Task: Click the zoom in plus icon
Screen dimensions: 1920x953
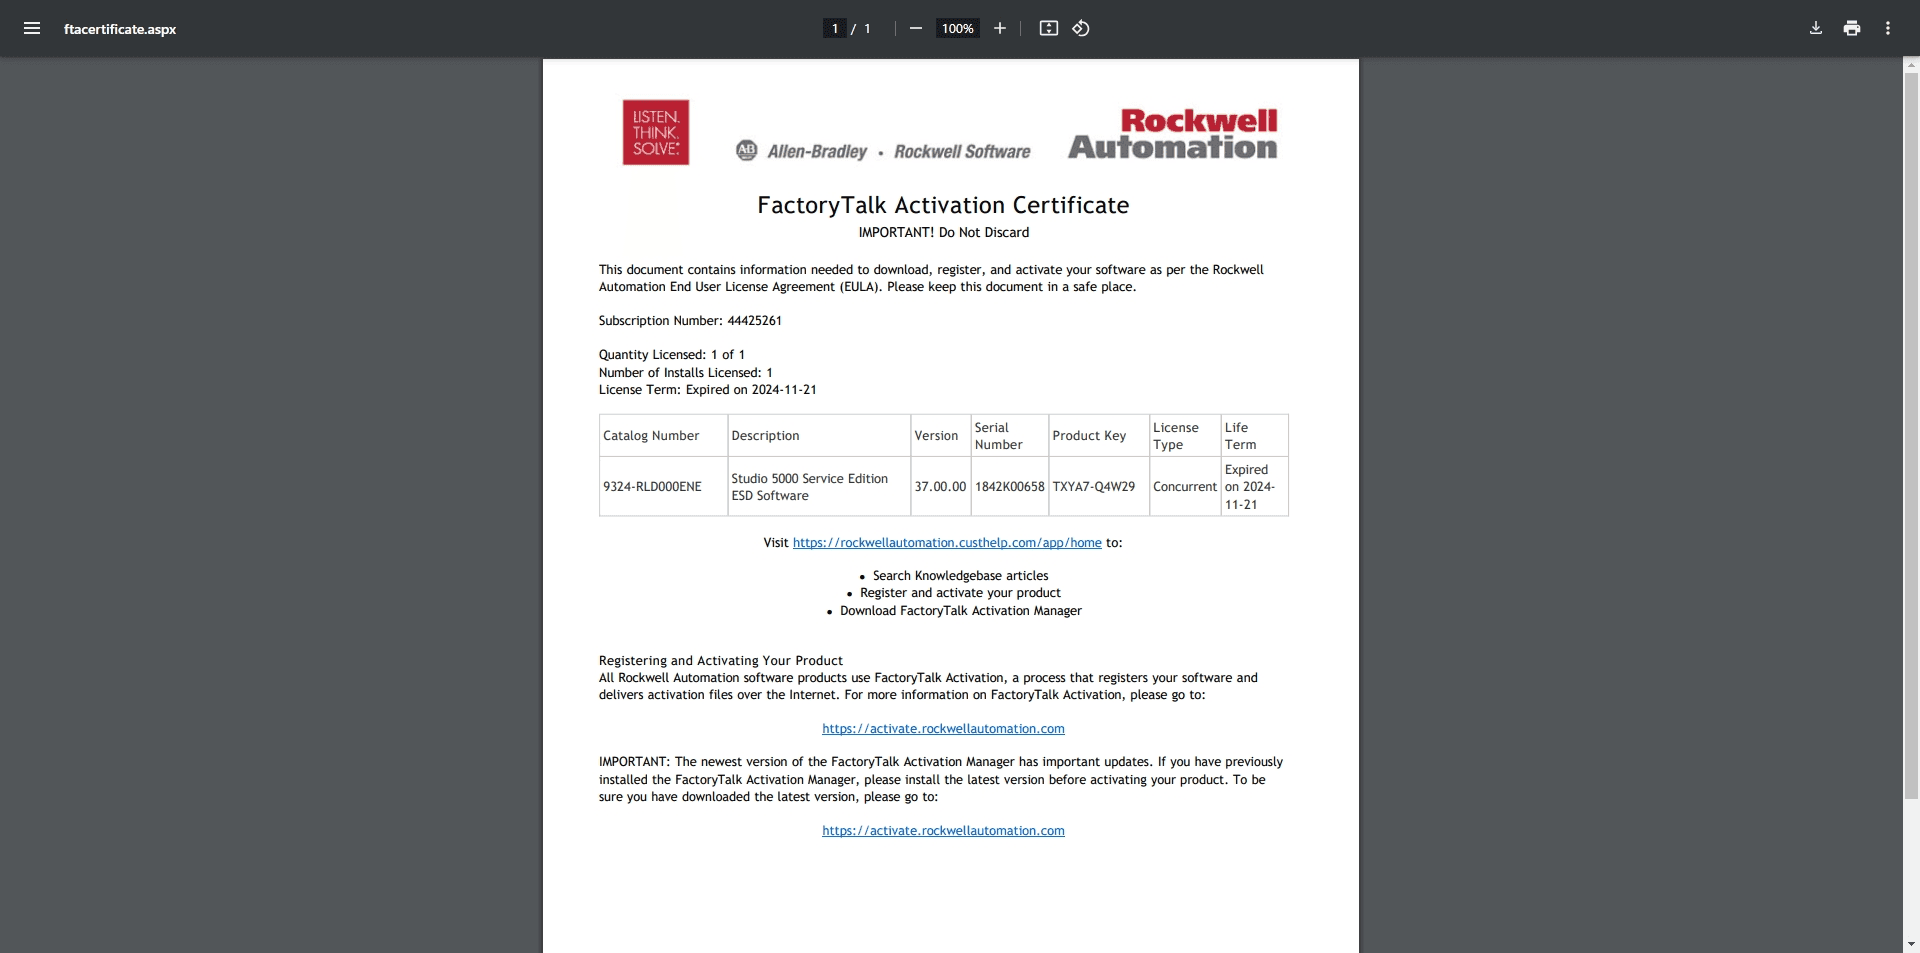Action: 999,28
